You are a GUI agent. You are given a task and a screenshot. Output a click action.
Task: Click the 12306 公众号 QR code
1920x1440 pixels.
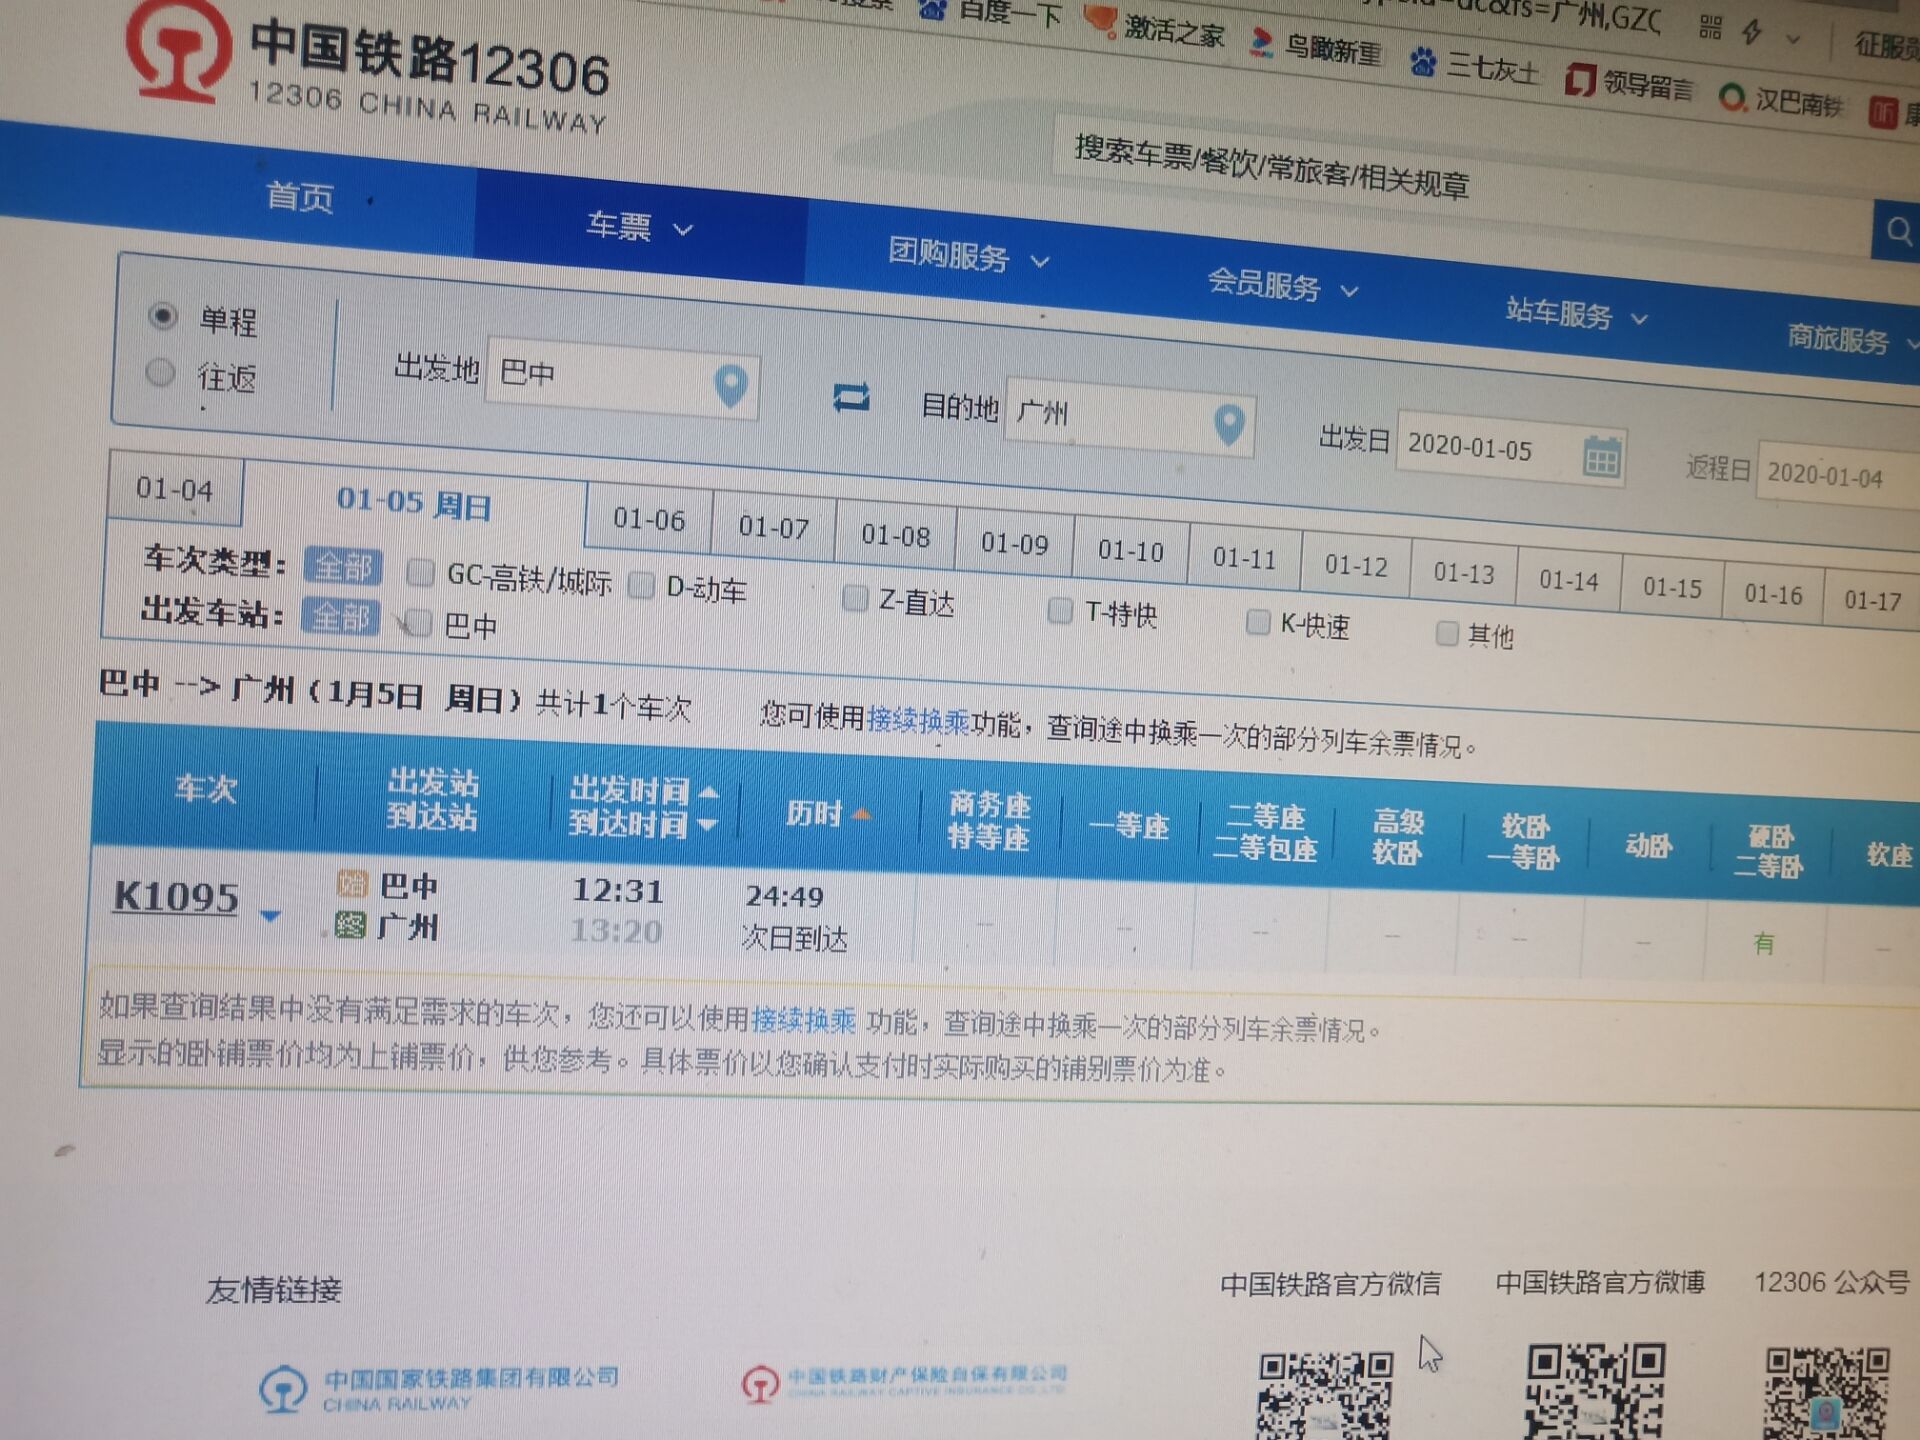(1827, 1393)
